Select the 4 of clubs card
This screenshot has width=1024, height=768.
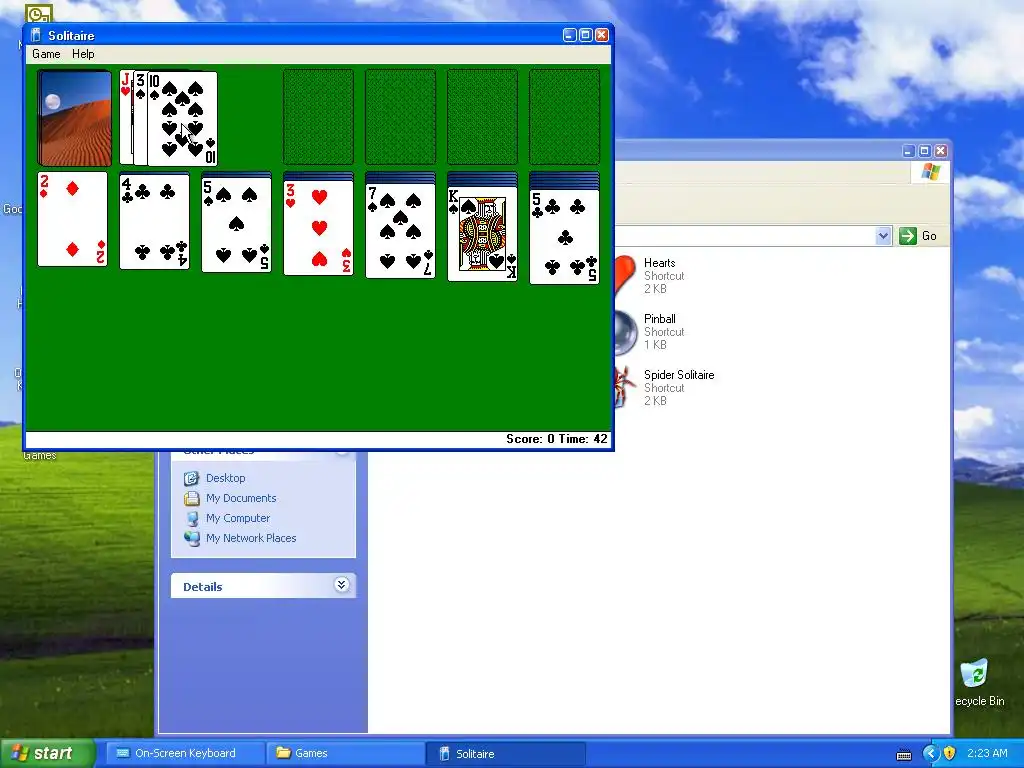(x=155, y=221)
